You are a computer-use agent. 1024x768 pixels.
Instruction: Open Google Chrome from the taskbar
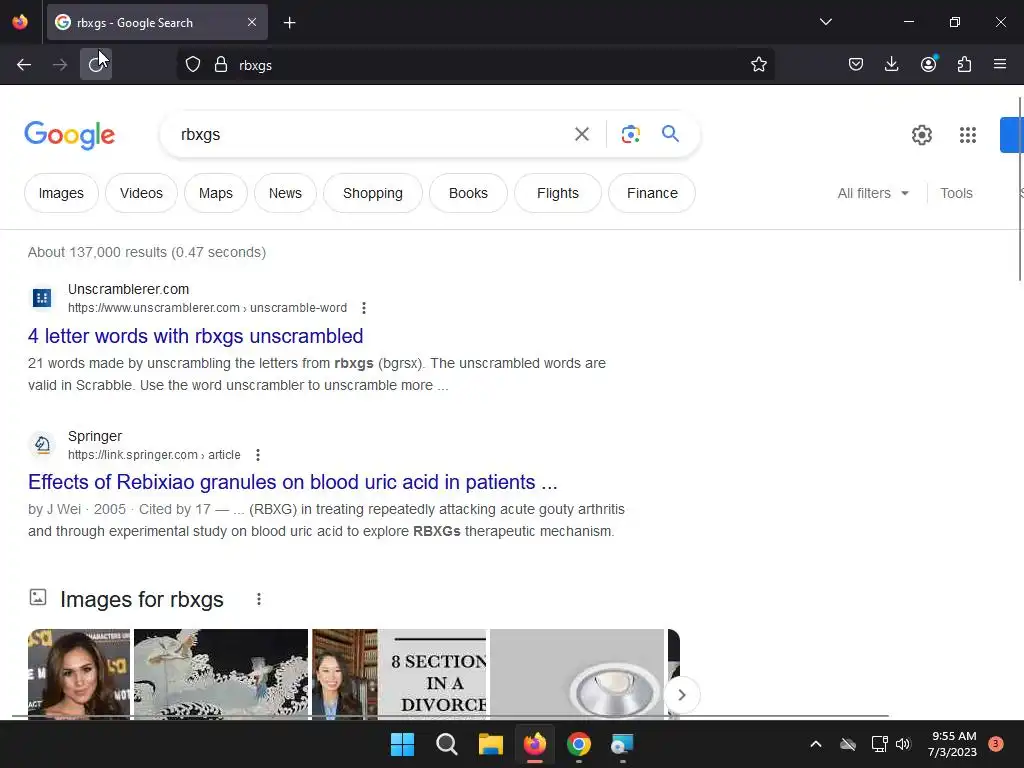click(579, 744)
